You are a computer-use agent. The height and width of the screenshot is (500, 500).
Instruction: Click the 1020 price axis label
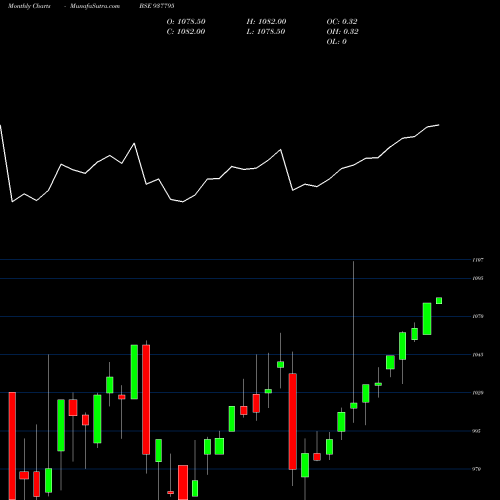(x=478, y=393)
